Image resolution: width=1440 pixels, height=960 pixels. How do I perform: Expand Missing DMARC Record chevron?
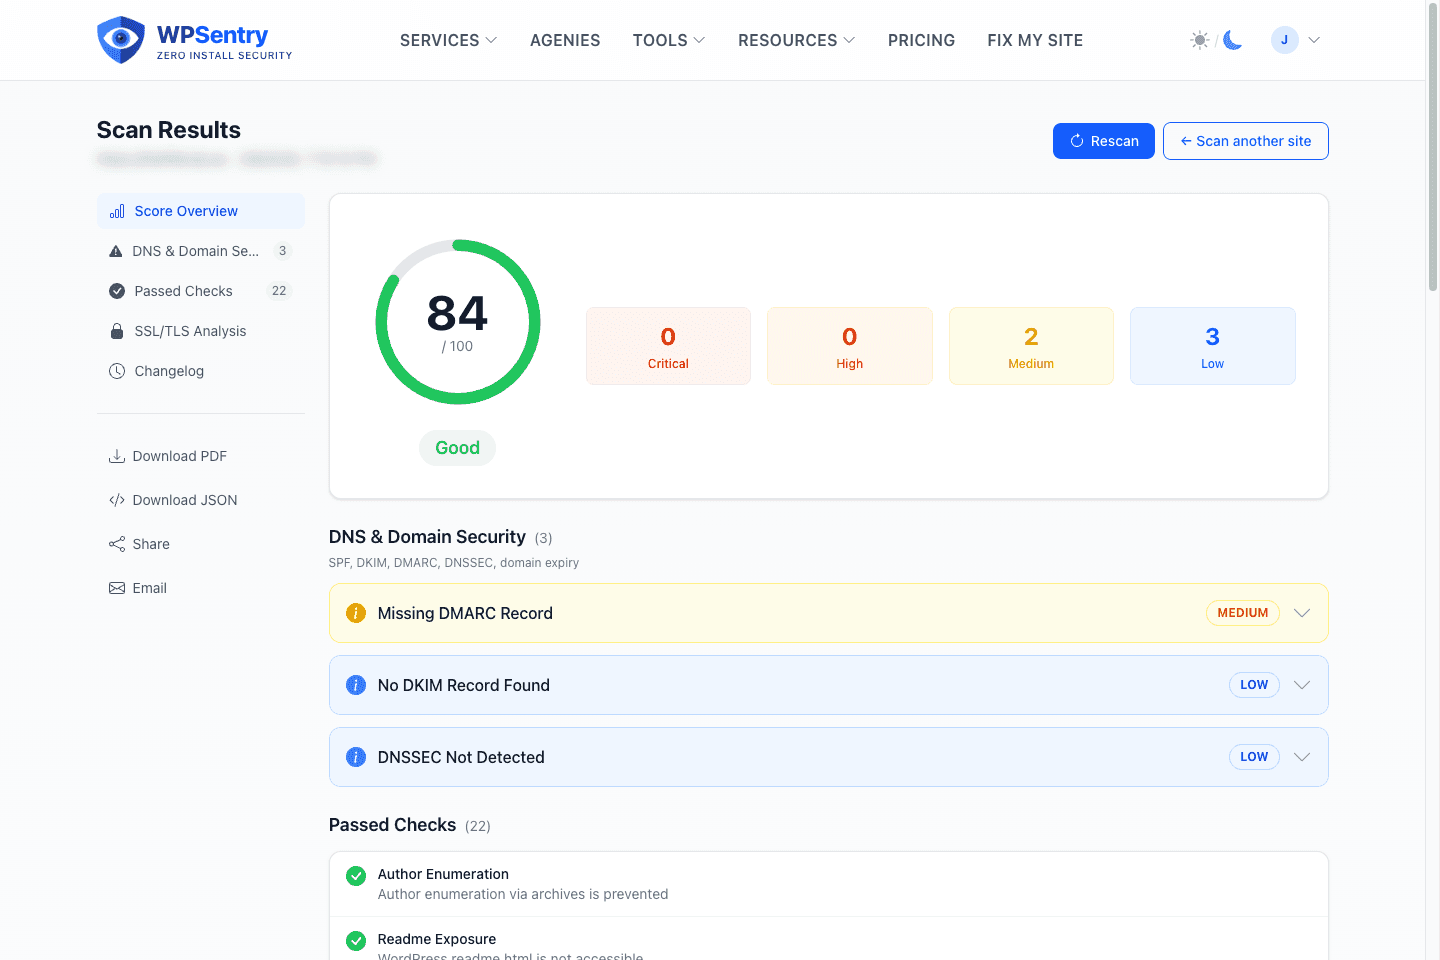[1302, 613]
